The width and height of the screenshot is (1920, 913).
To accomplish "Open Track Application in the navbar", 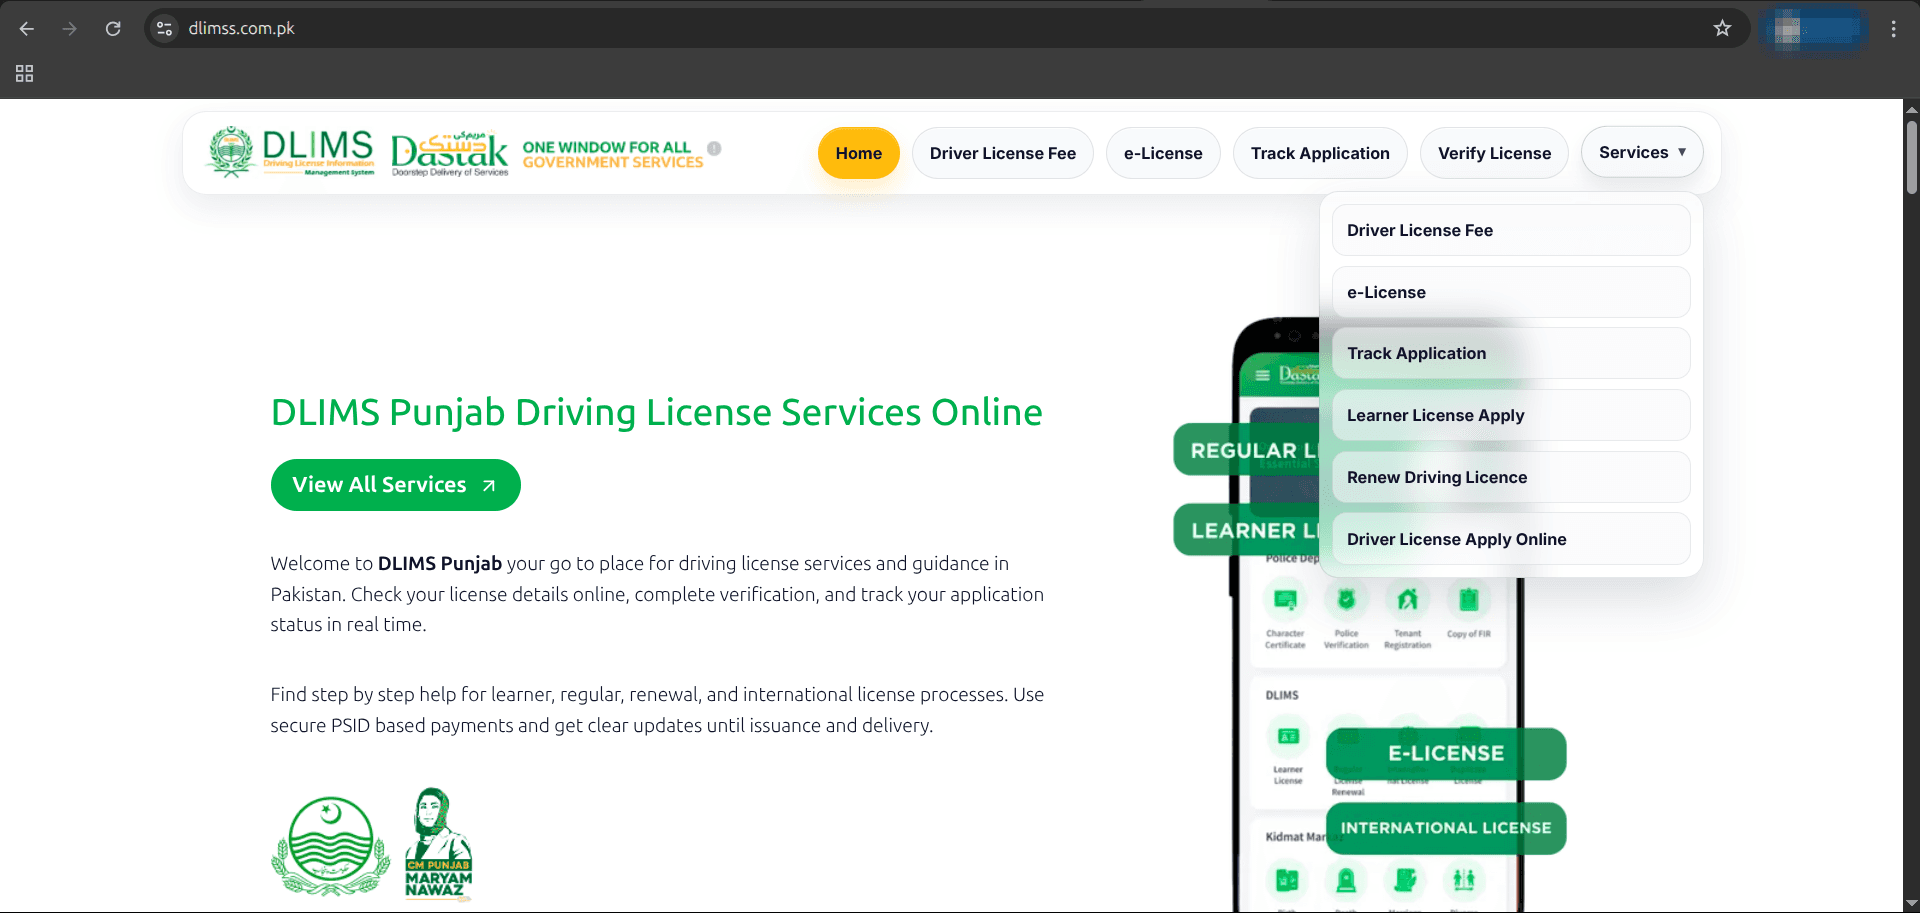I will [x=1320, y=153].
